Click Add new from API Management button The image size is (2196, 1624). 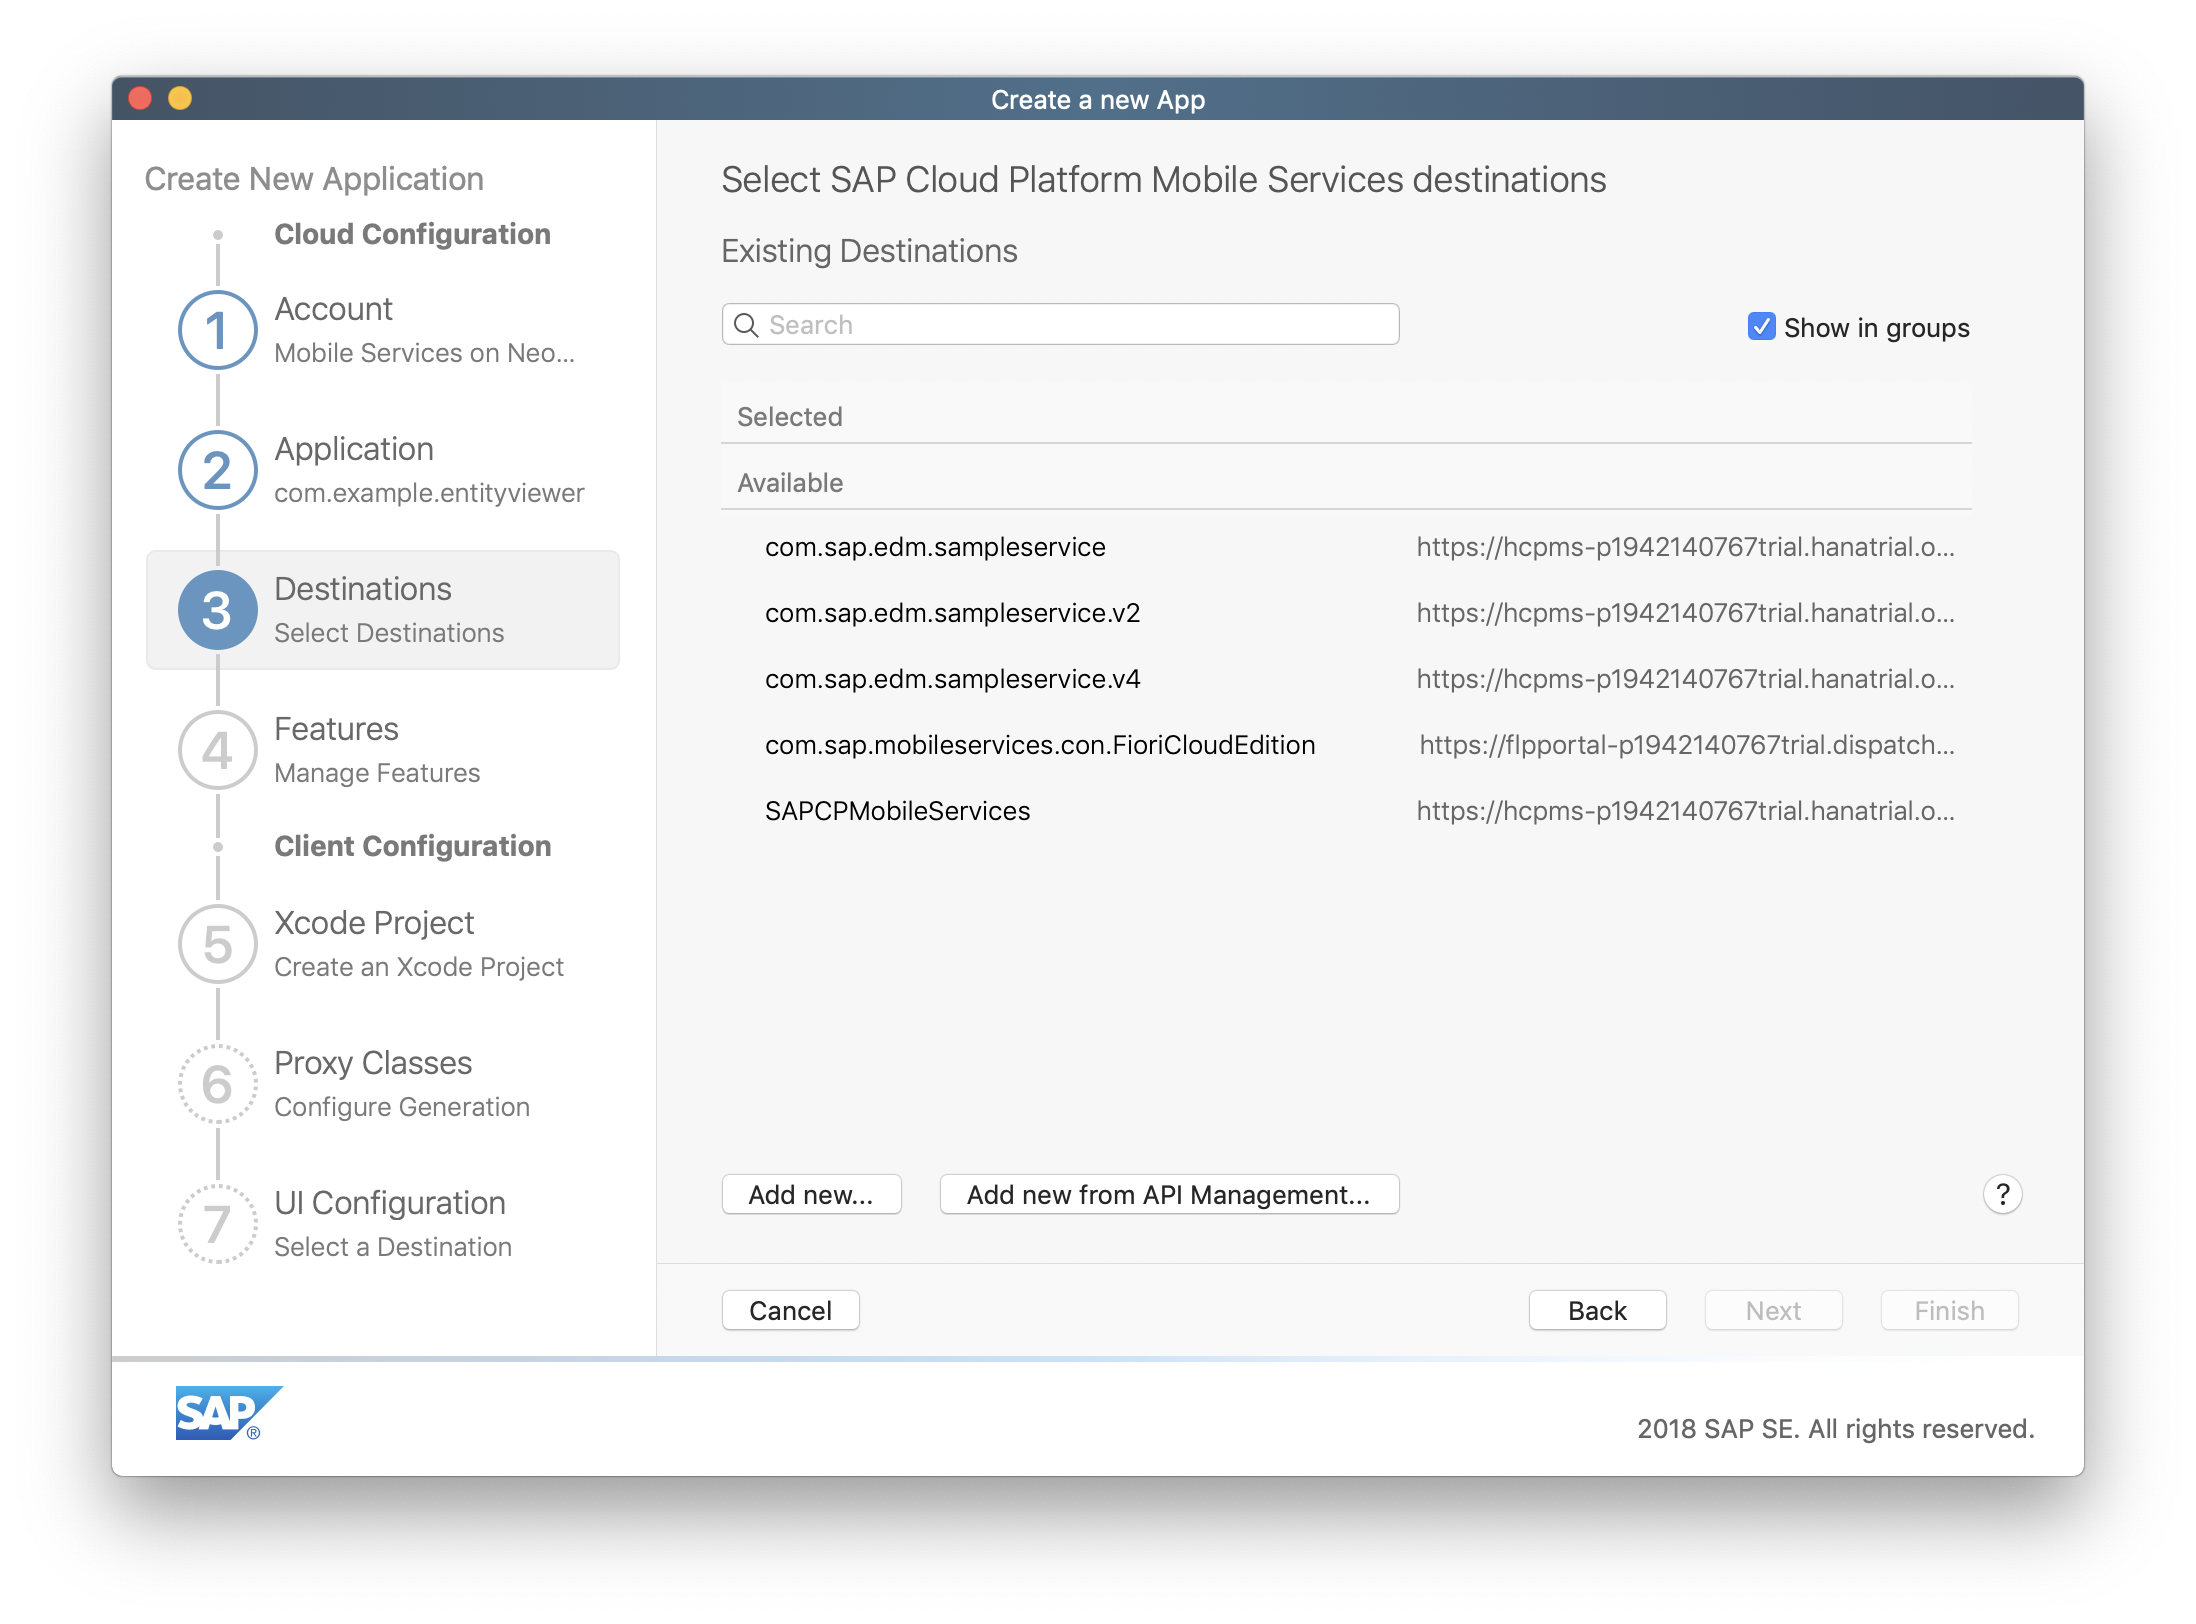coord(1169,1195)
